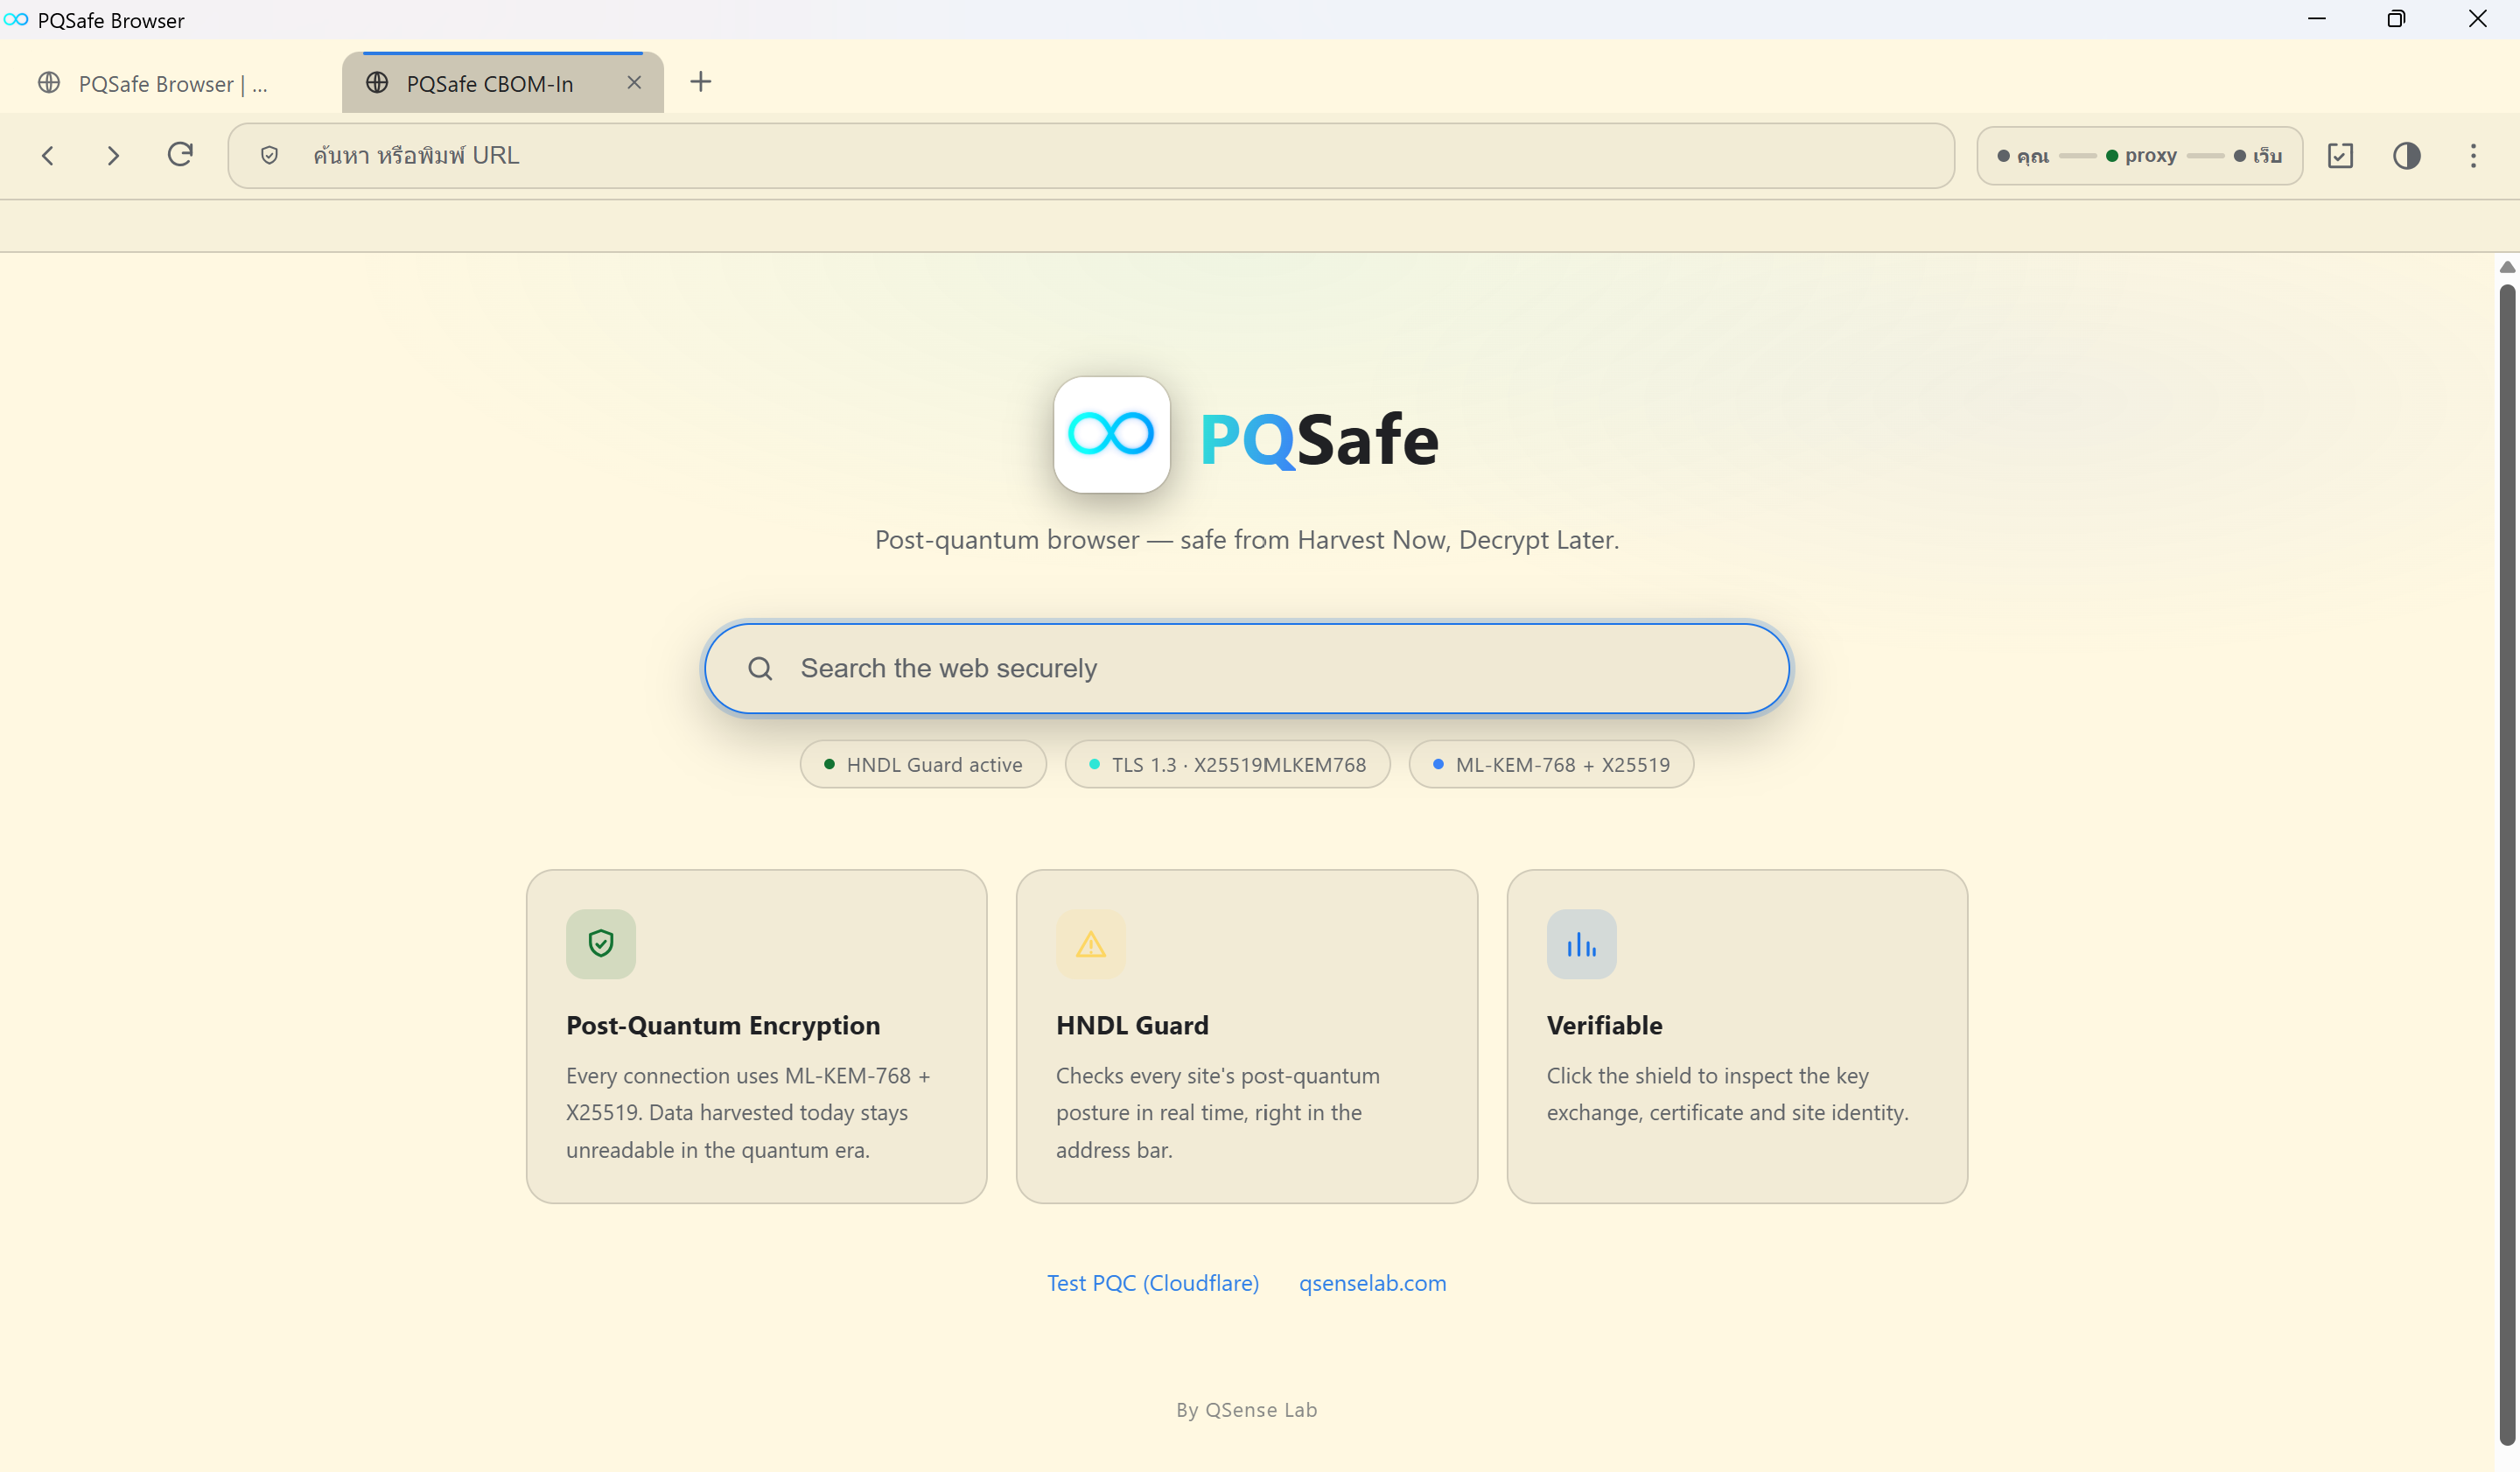Open the three-dot browser menu
Viewport: 2520px width, 1472px height.
2473,155
